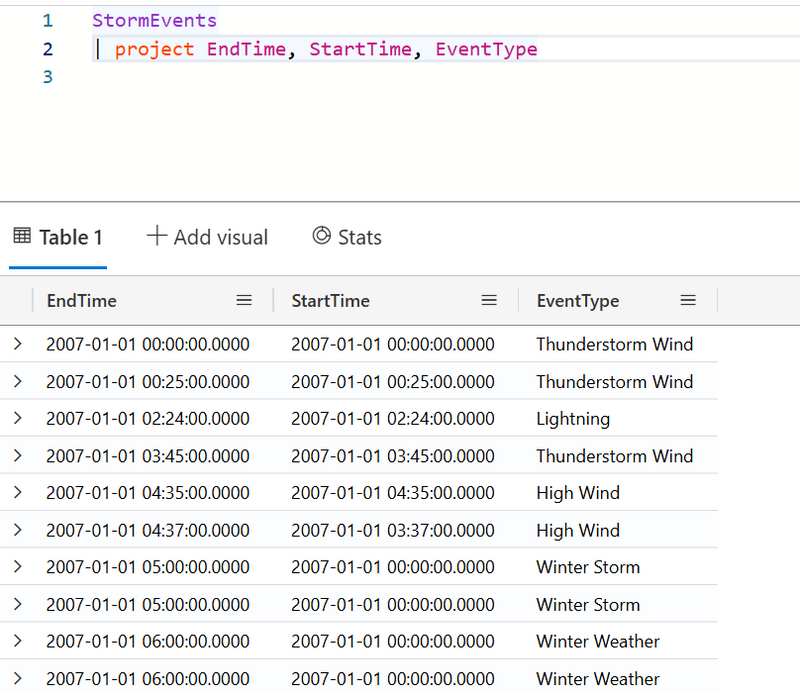
Task: Select EndTime cell 2007-01-01 02:24:00.0000
Action: (148, 418)
